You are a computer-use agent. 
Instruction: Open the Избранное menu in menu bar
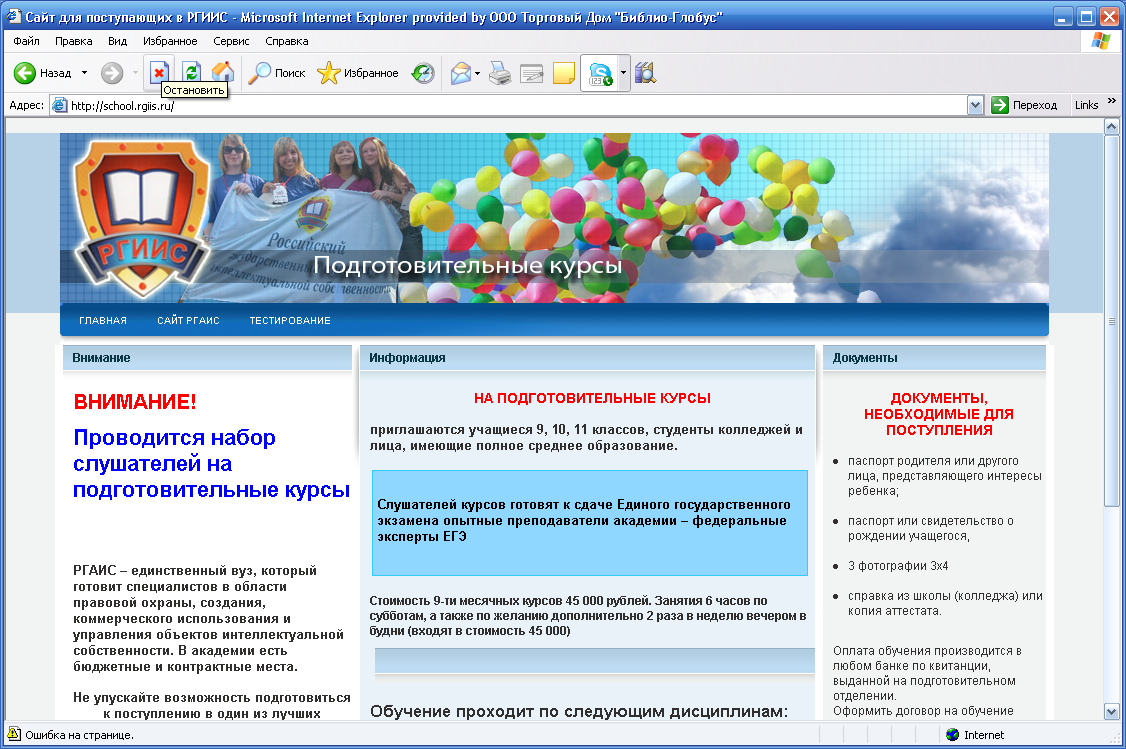(x=169, y=41)
